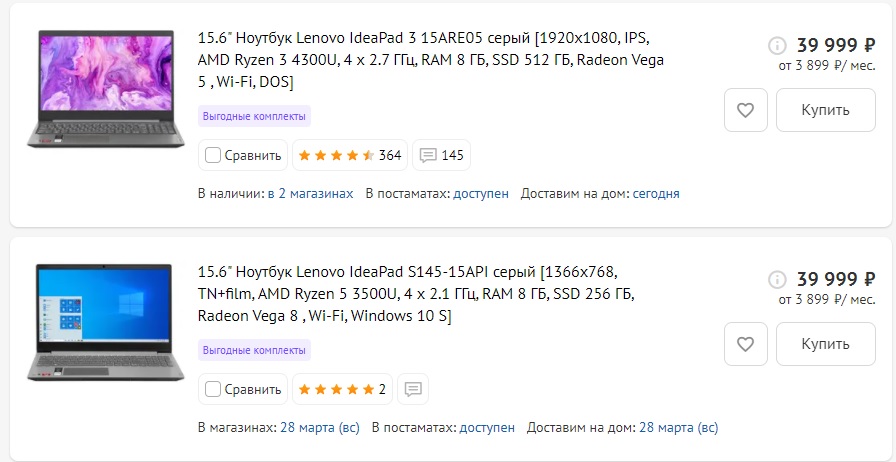This screenshot has height=462, width=896.
Task: Open the 145 comments icon
Action: 441,155
